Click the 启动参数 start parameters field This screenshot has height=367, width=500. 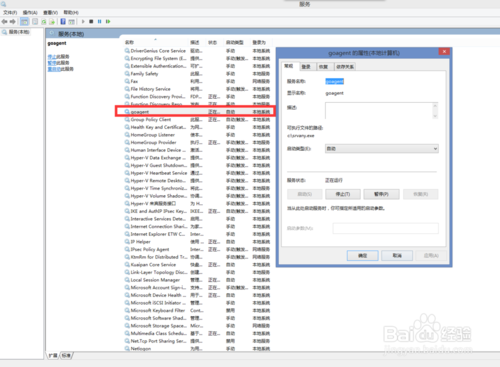[386, 228]
